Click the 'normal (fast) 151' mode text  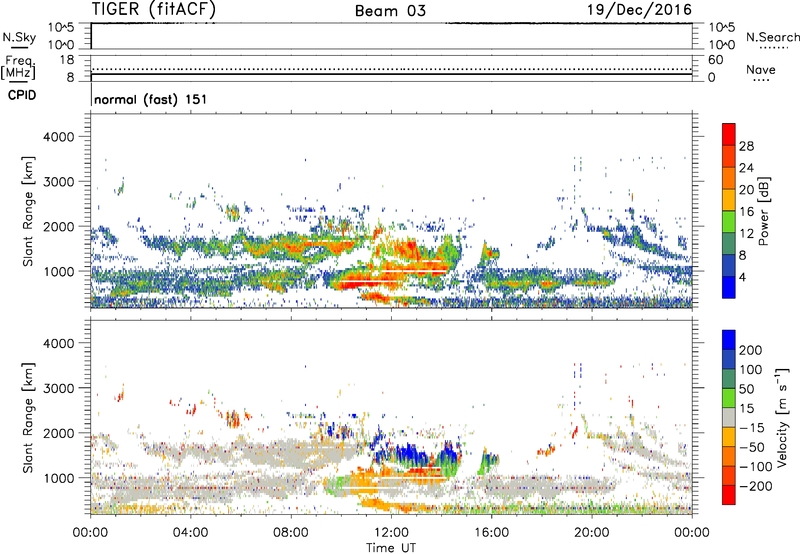[151, 99]
